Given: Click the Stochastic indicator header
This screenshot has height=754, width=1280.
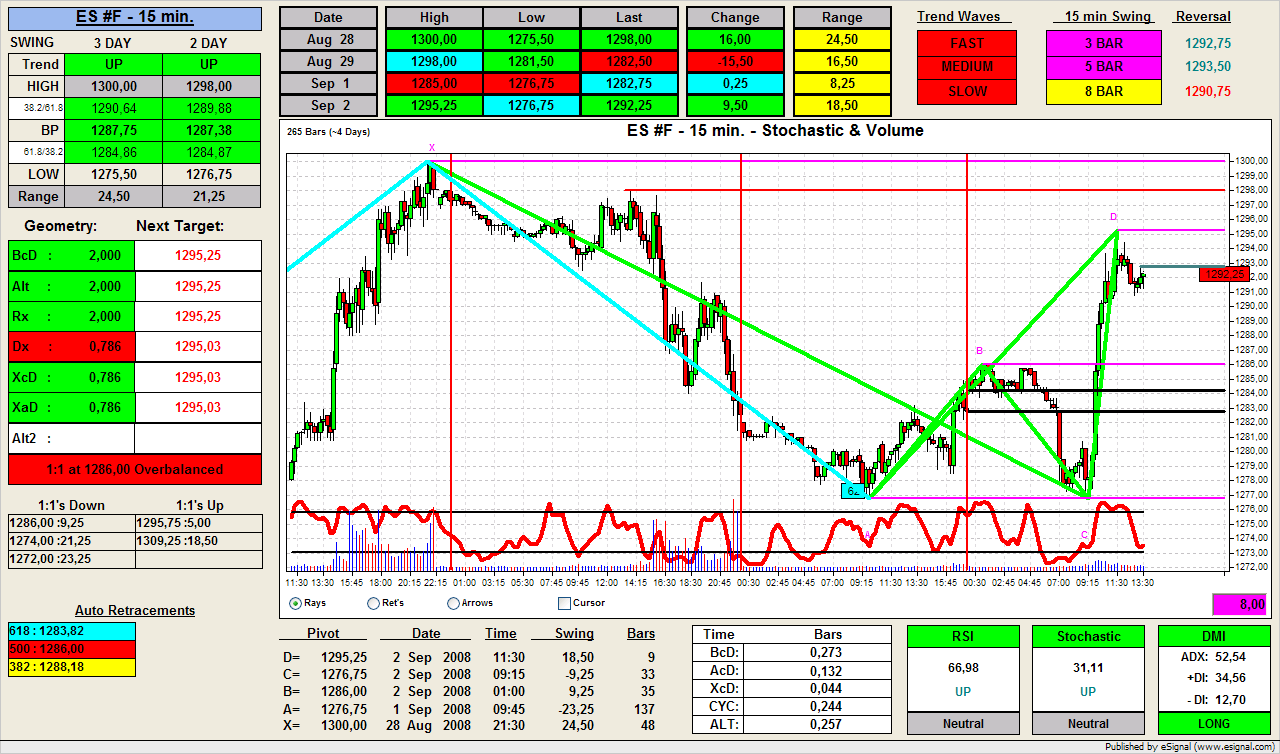Looking at the screenshot, I should click(1088, 636).
